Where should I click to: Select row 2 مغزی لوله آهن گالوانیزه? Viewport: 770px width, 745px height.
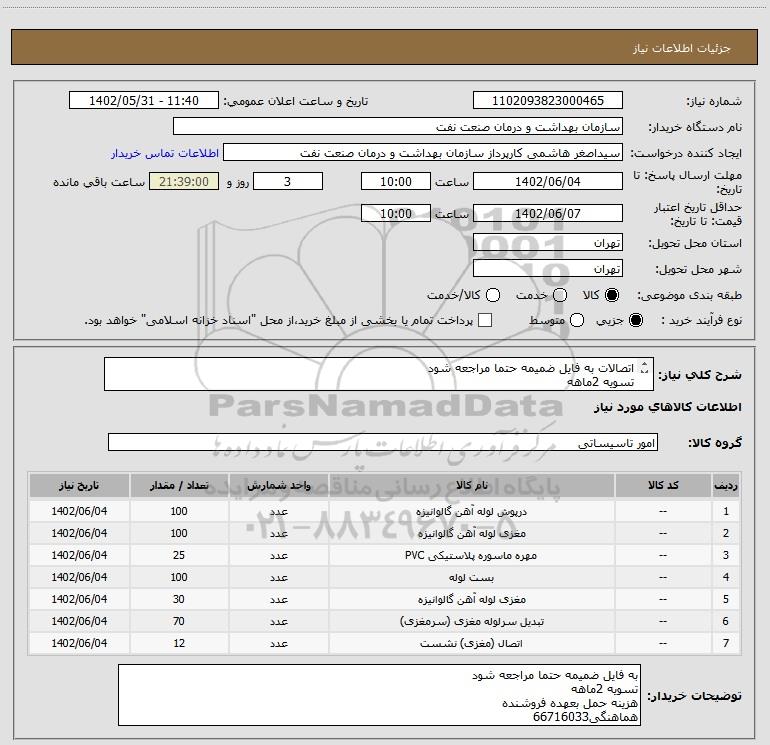click(x=471, y=533)
